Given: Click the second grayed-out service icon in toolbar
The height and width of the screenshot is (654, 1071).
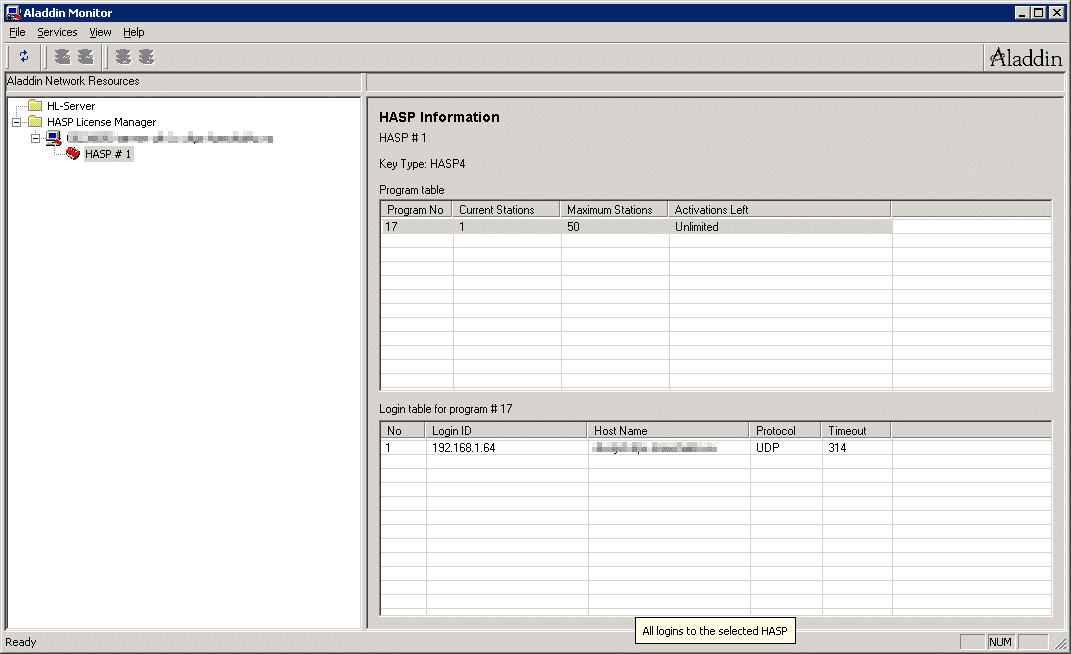Looking at the screenshot, I should [x=86, y=57].
